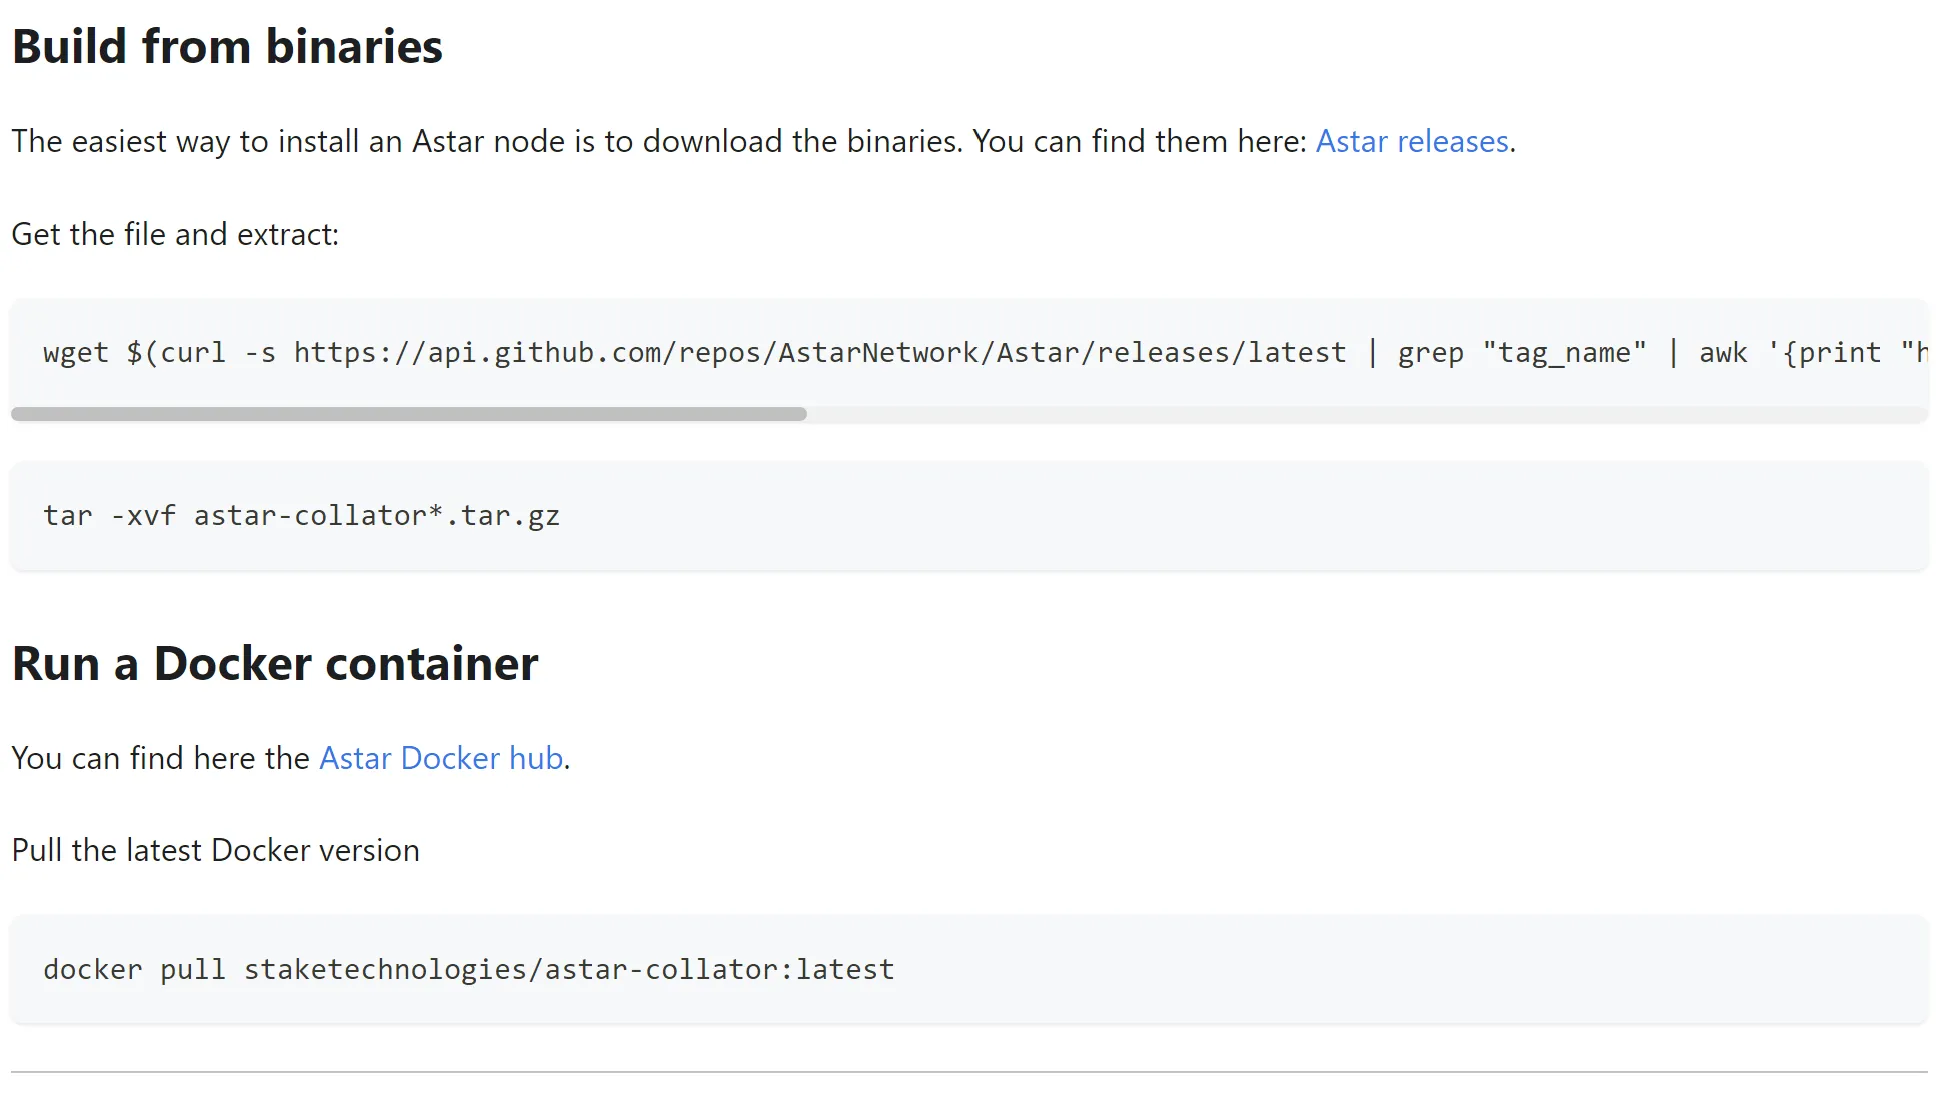Open the Astar Docker hub link
The height and width of the screenshot is (1100, 1958).
441,759
